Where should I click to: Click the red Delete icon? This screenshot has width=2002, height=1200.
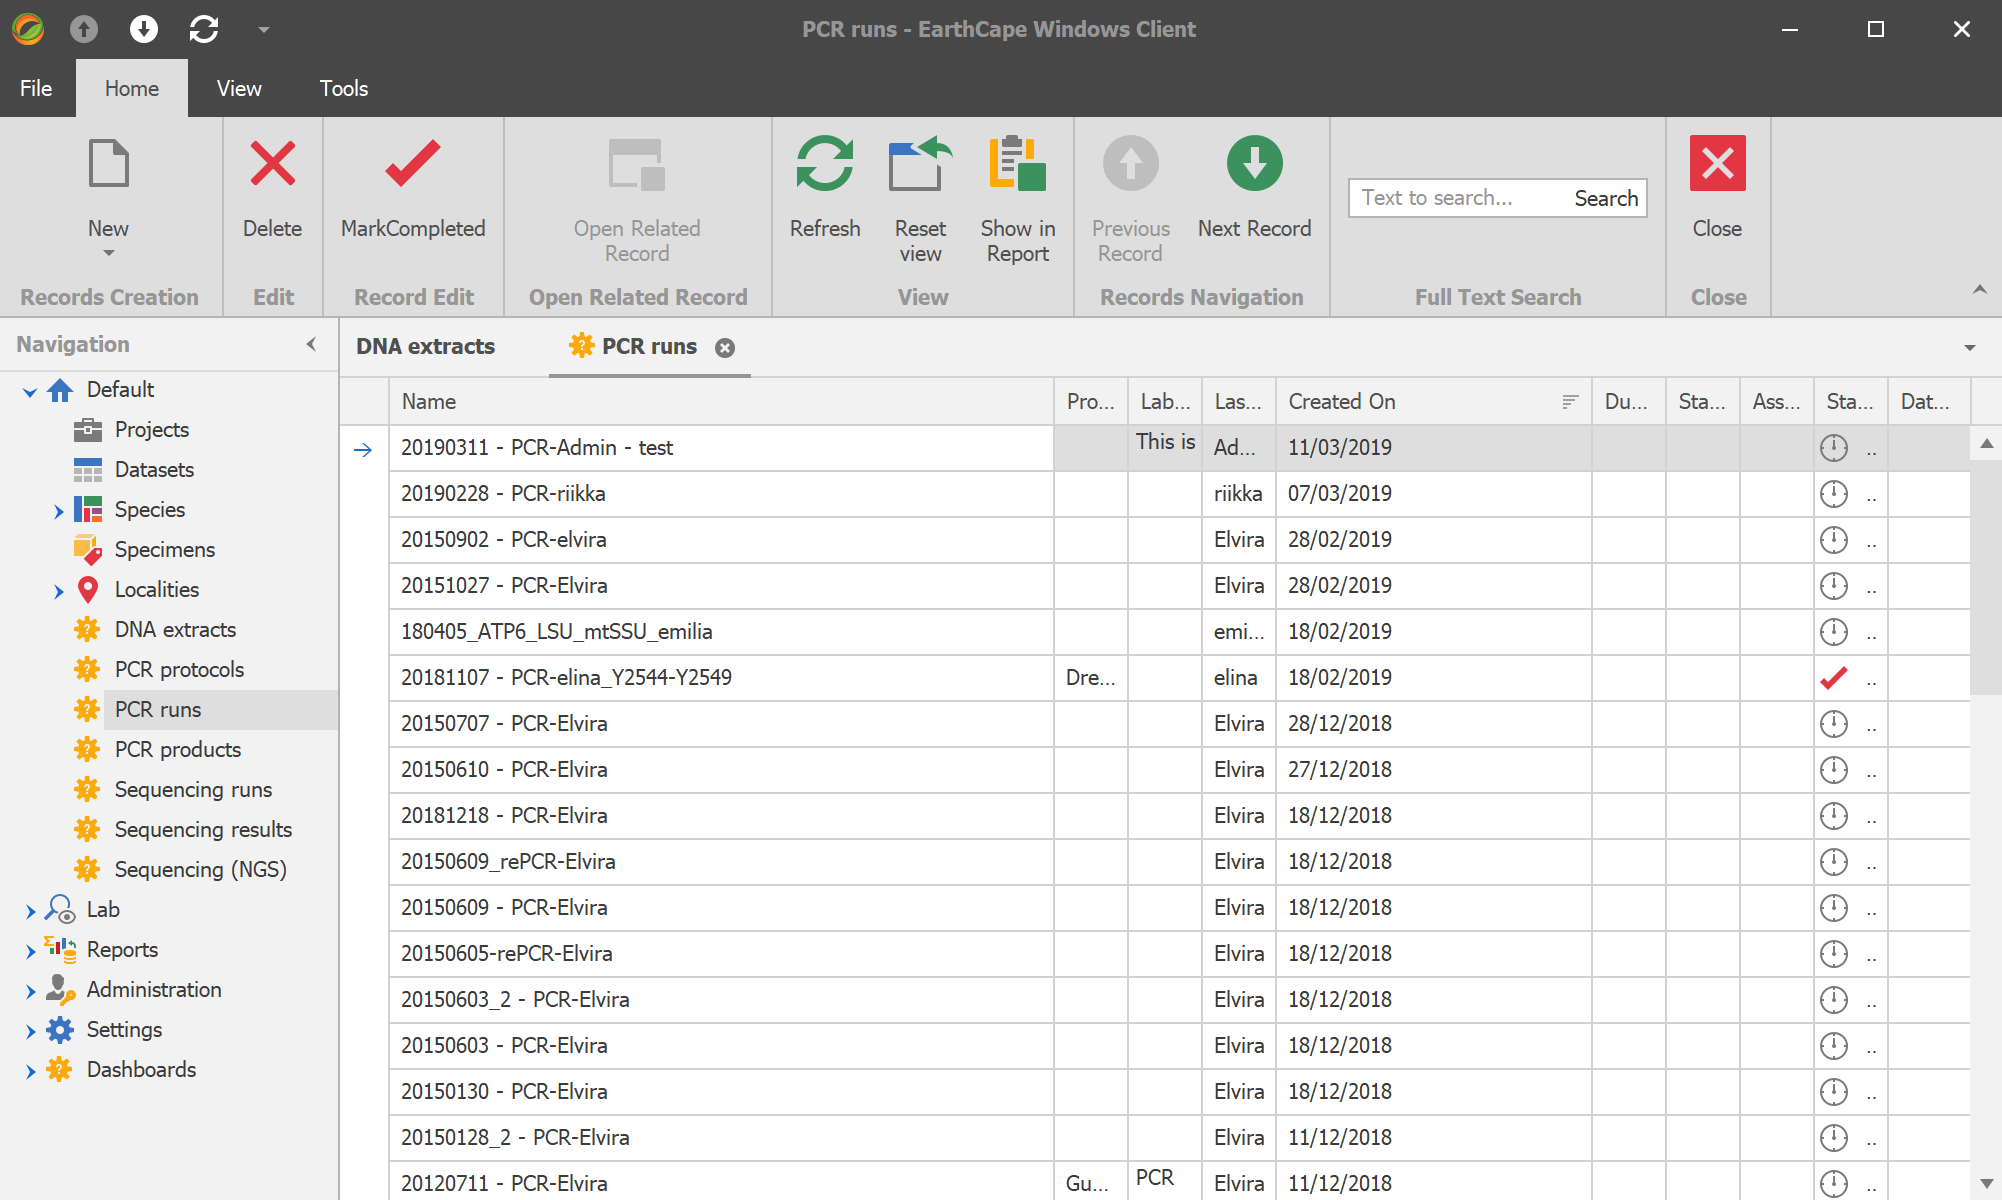[x=272, y=163]
